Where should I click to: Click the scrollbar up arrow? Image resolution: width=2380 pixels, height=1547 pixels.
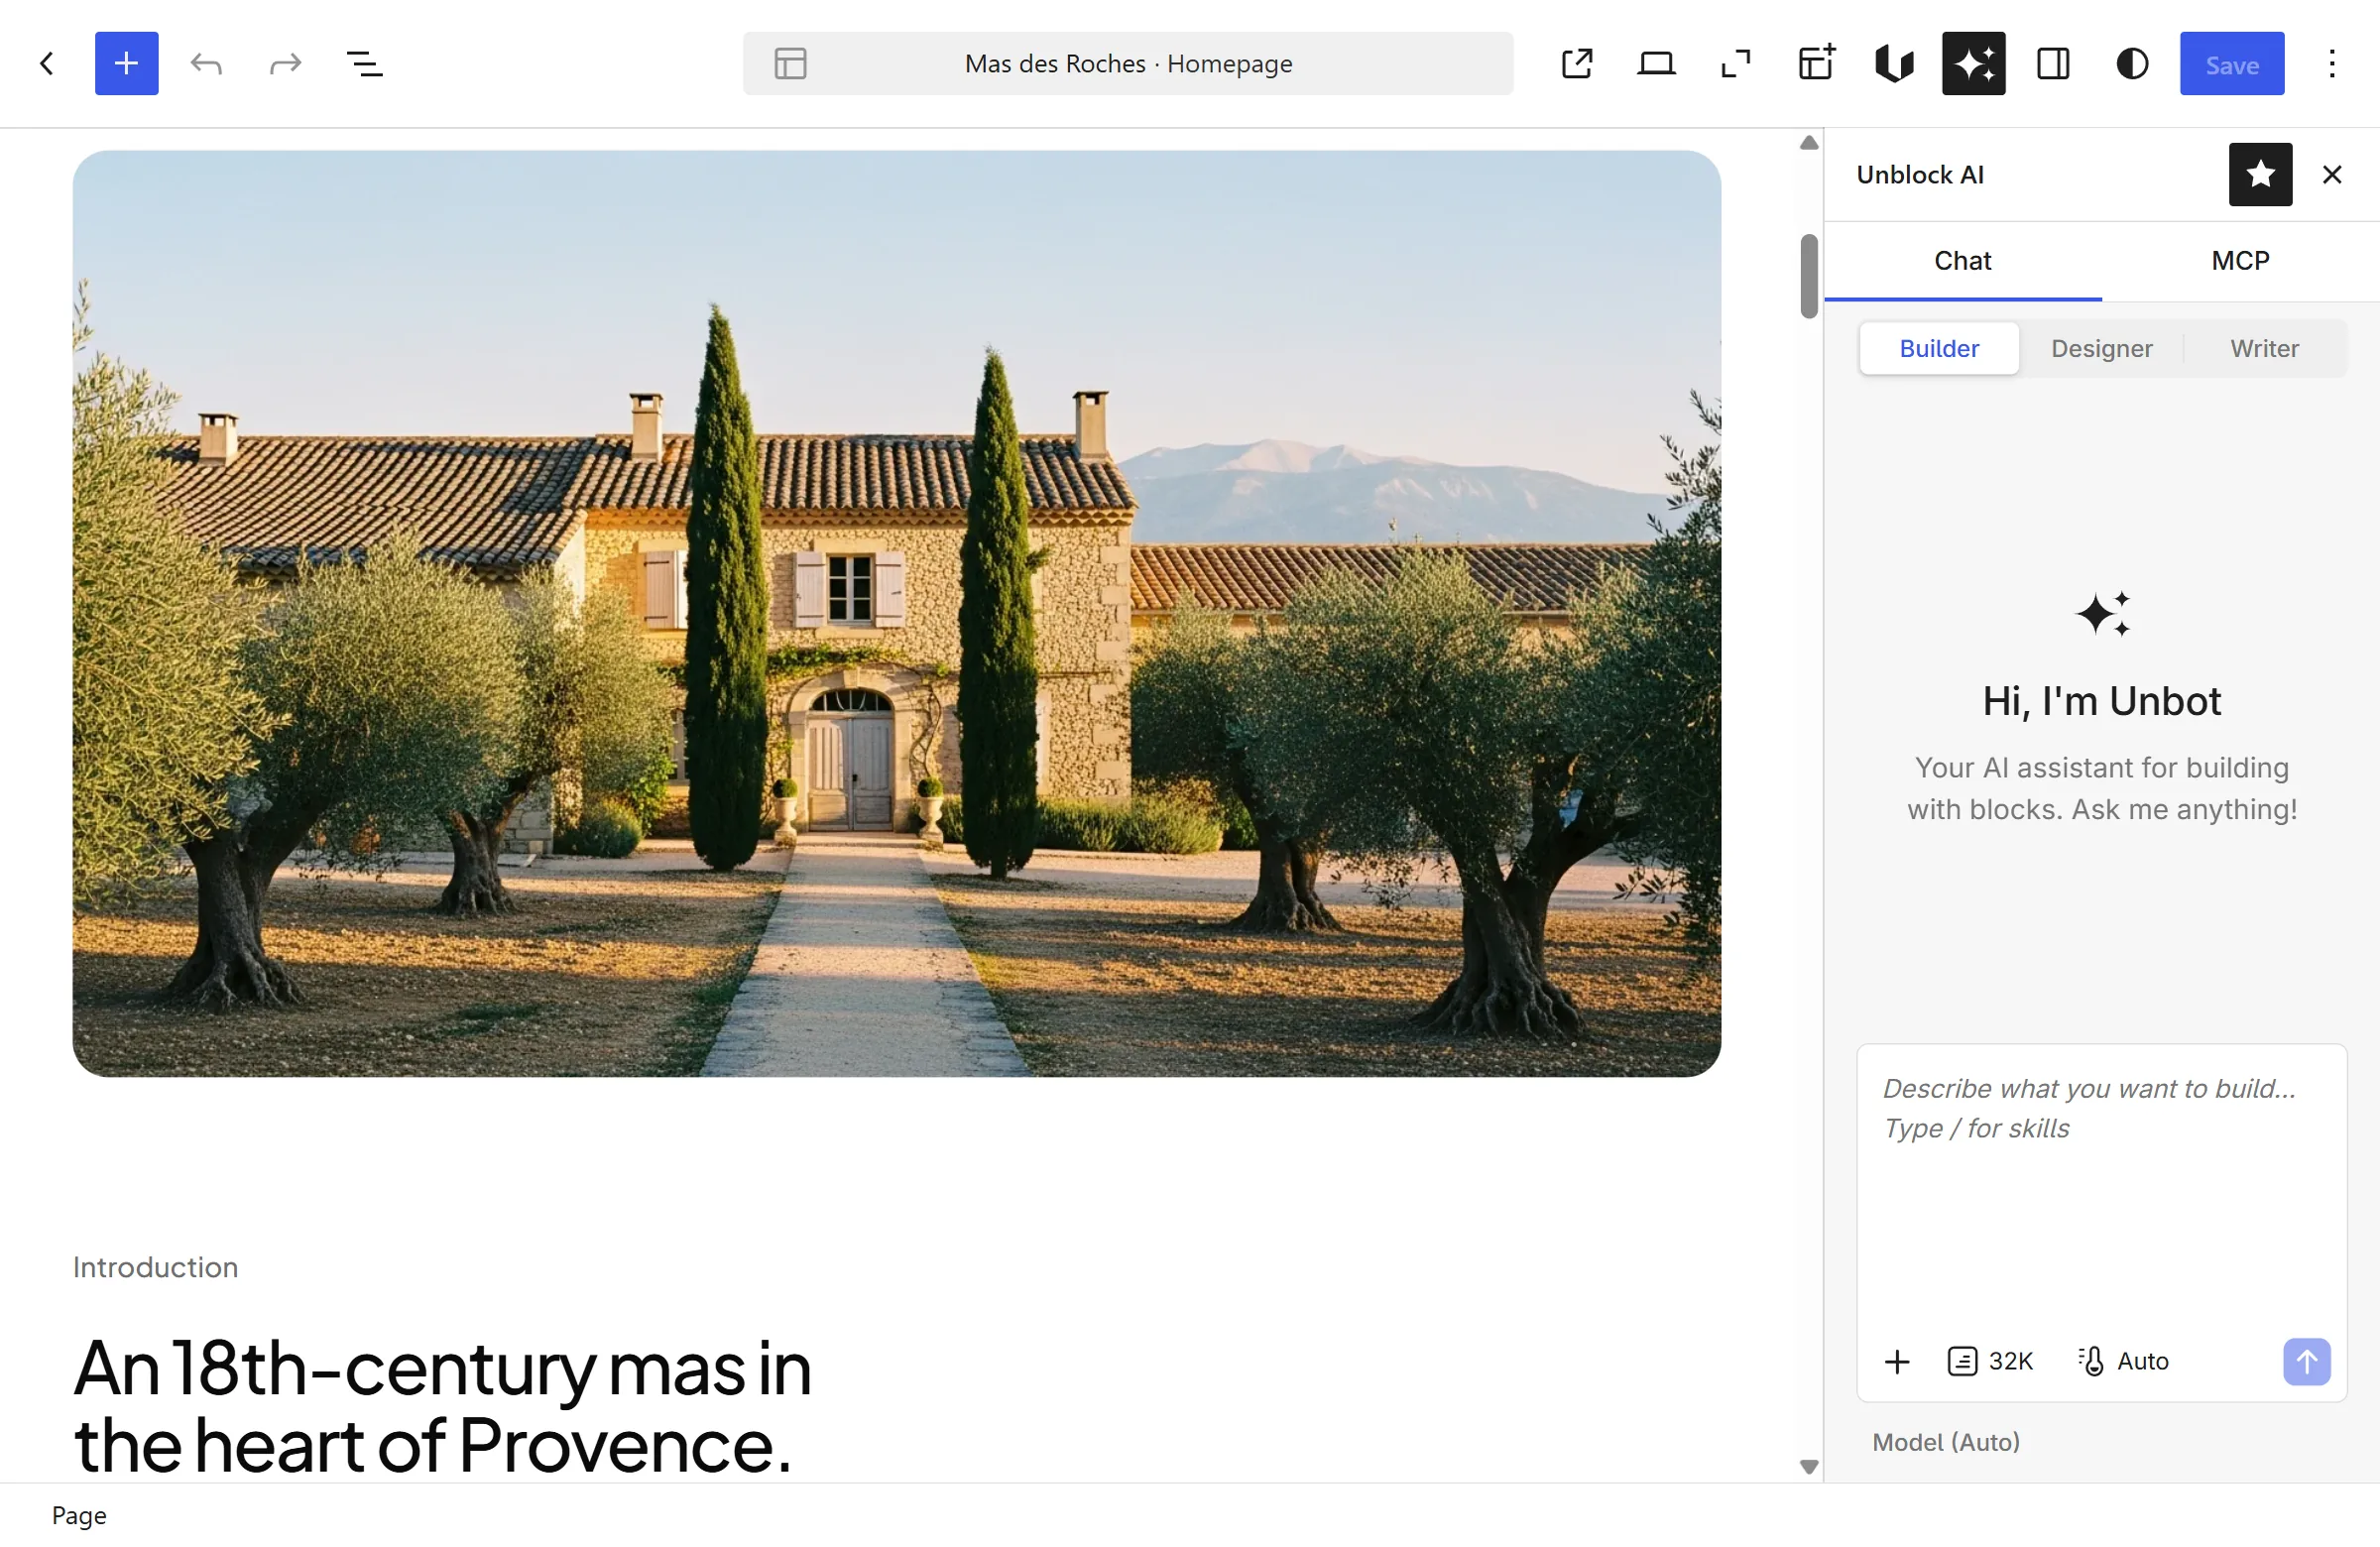(1809, 143)
